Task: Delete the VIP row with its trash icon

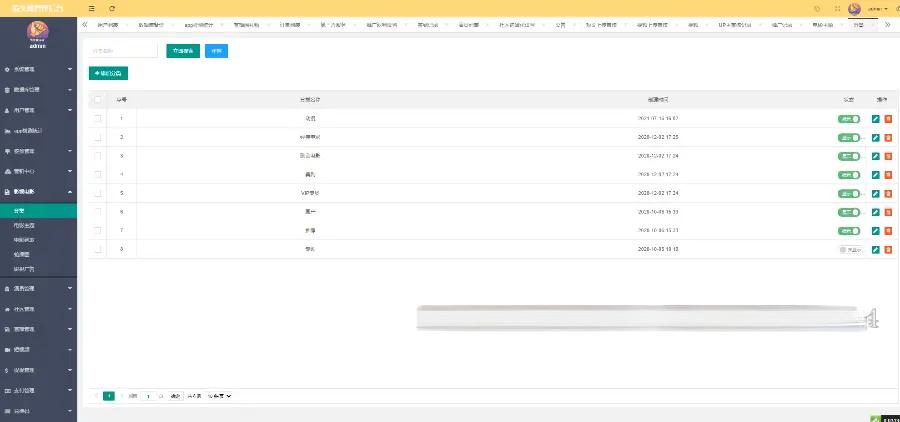Action: point(888,193)
